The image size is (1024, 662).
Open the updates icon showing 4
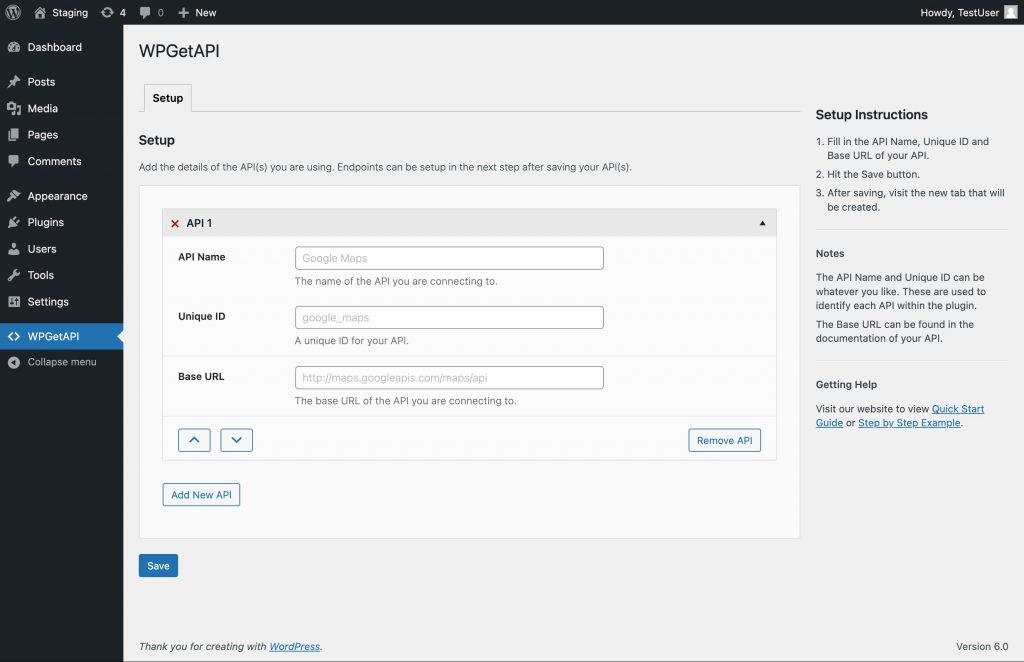[x=113, y=12]
